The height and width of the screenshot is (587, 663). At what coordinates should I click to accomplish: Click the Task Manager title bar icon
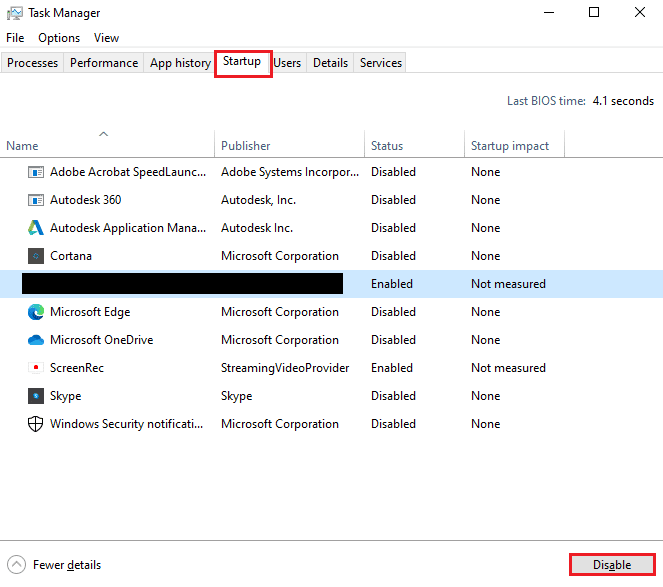pyautogui.click(x=14, y=13)
